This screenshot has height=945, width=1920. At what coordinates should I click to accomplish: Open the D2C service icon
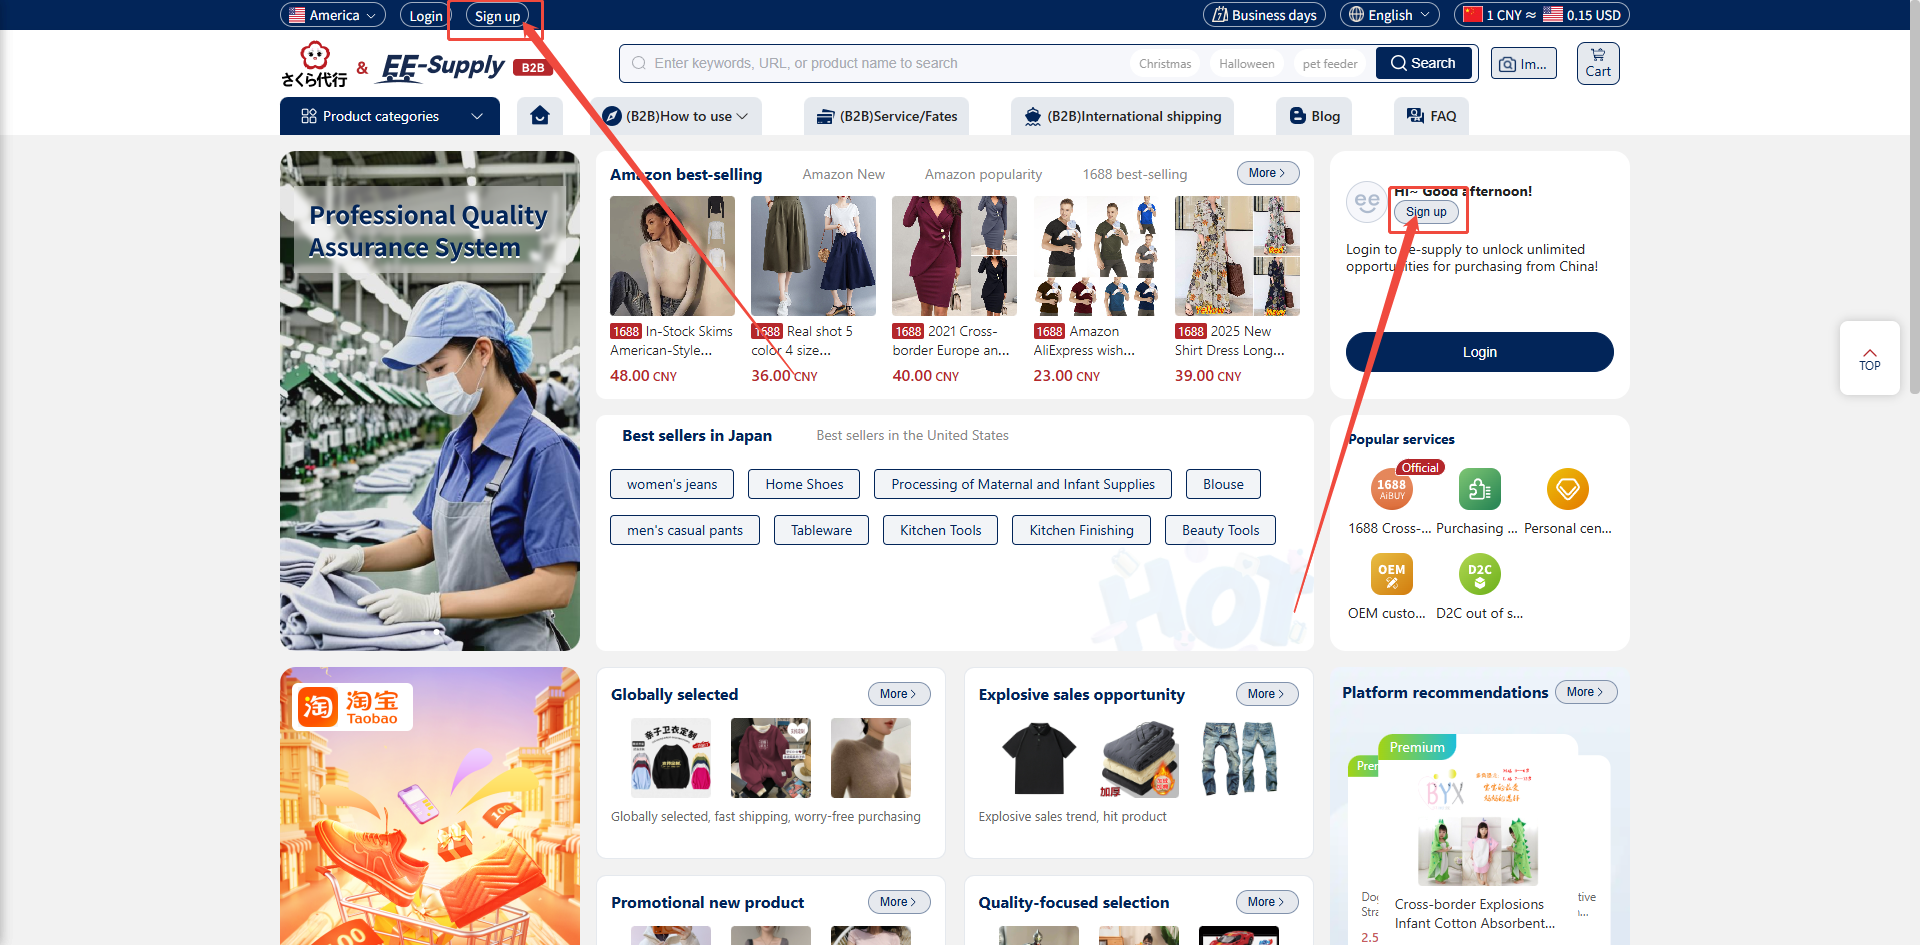coord(1479,575)
